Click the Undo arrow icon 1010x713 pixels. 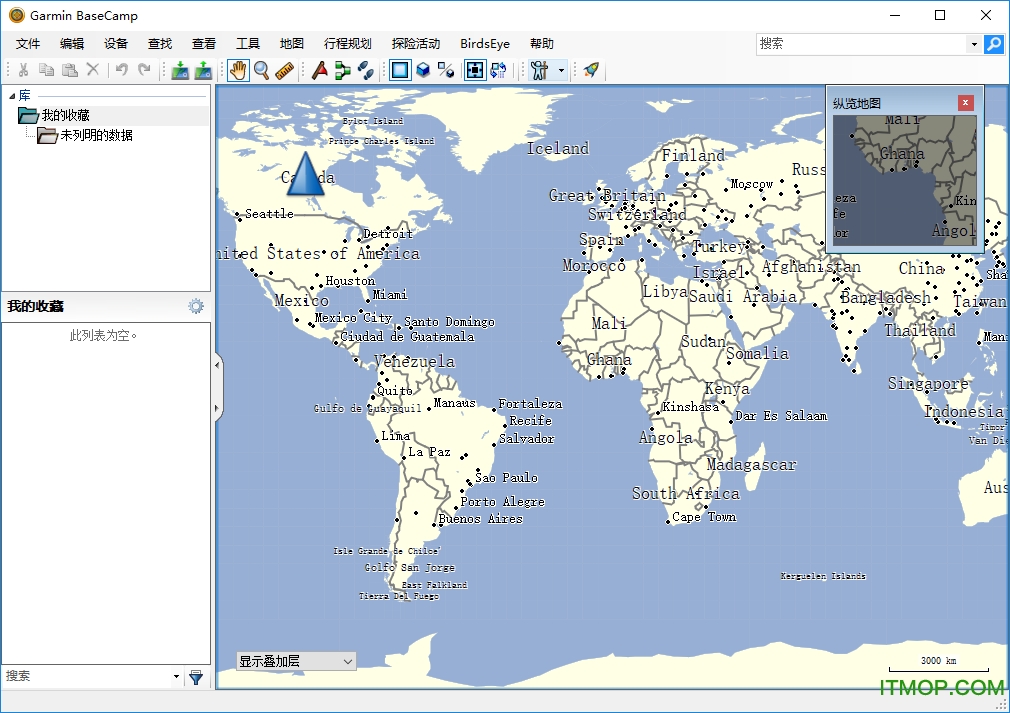(x=121, y=70)
